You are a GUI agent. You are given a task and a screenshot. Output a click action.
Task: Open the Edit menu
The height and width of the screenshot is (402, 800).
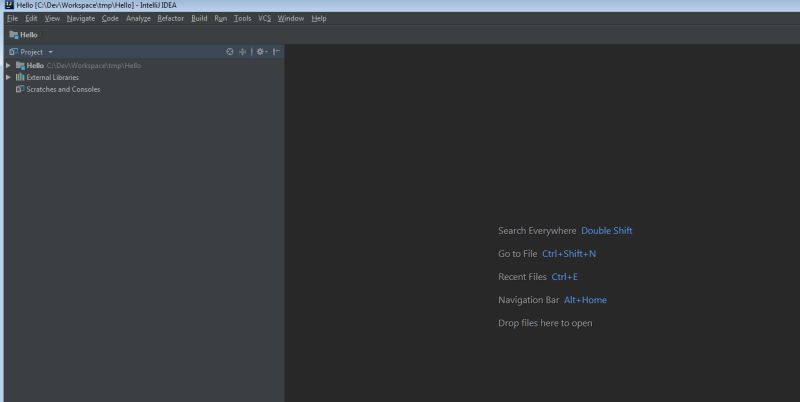click(x=31, y=18)
